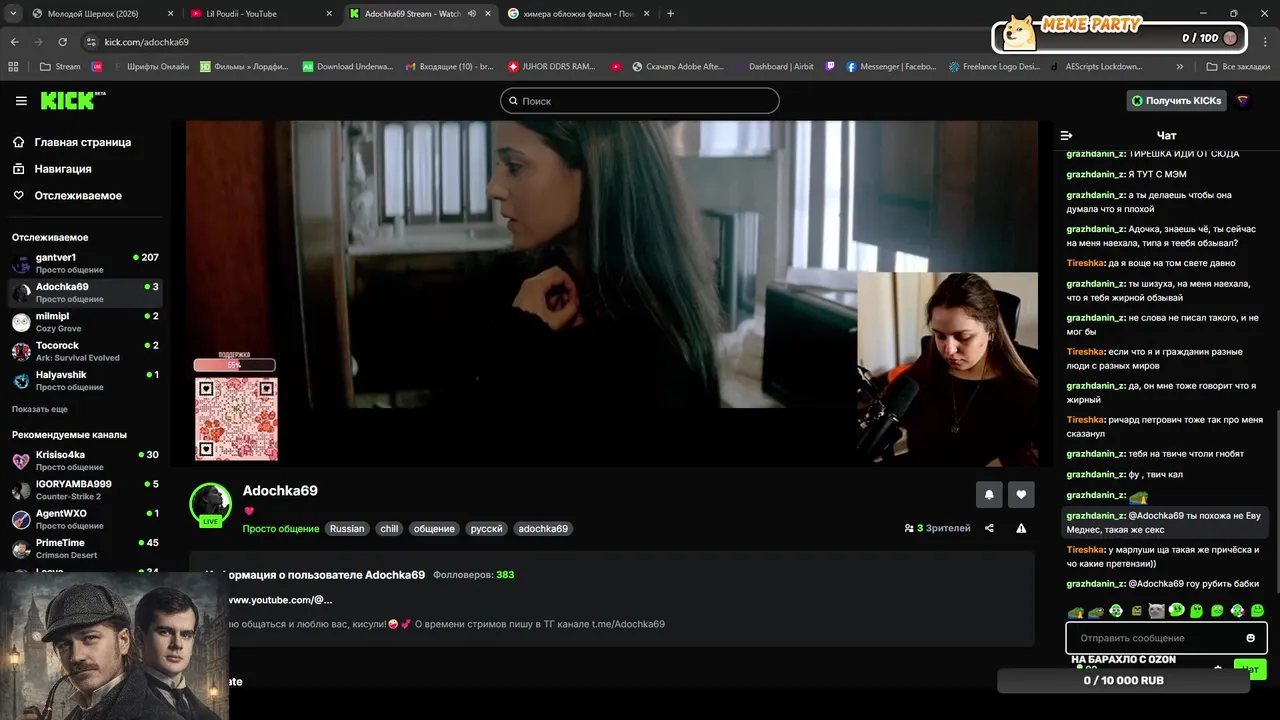Image resolution: width=1280 pixels, height=720 pixels.
Task: View site information icon in the address bar
Action: tap(91, 42)
